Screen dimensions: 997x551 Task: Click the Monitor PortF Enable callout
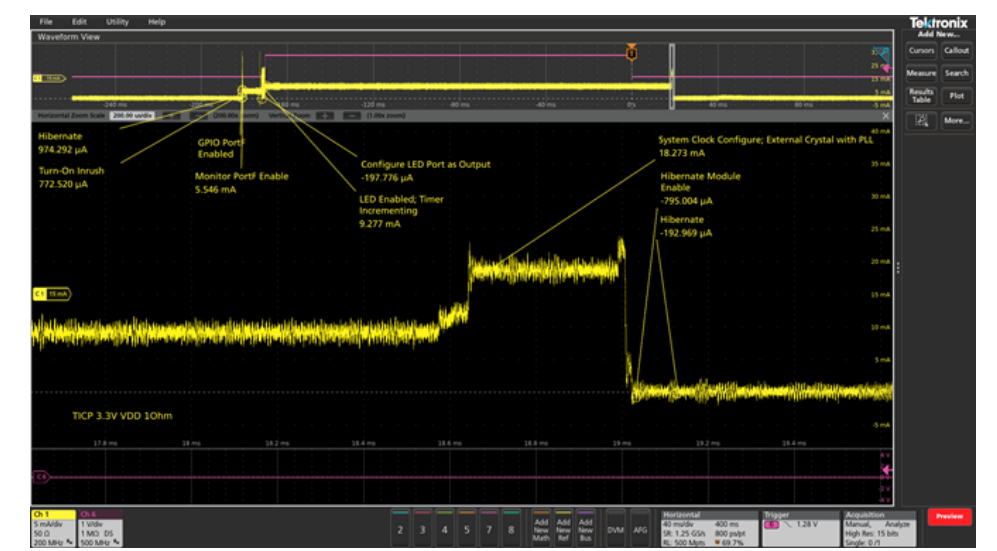pos(242,183)
